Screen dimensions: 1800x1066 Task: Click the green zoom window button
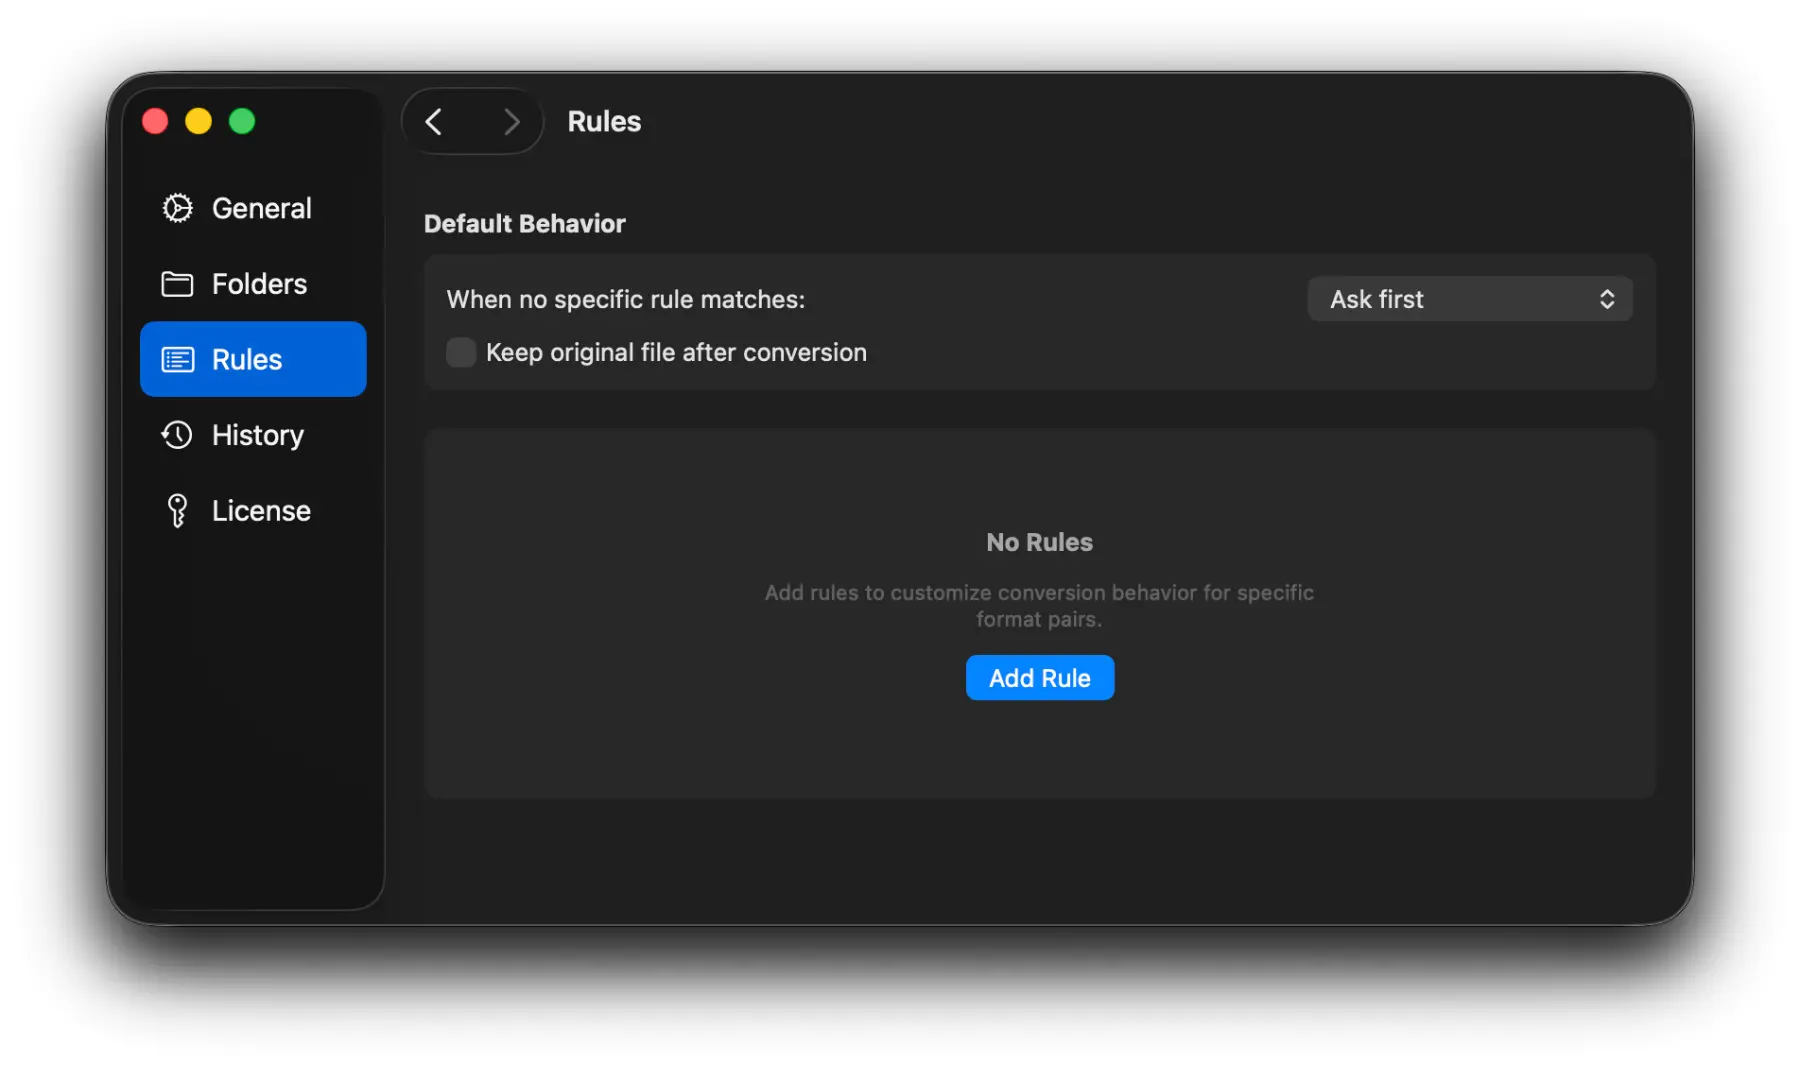click(x=242, y=122)
